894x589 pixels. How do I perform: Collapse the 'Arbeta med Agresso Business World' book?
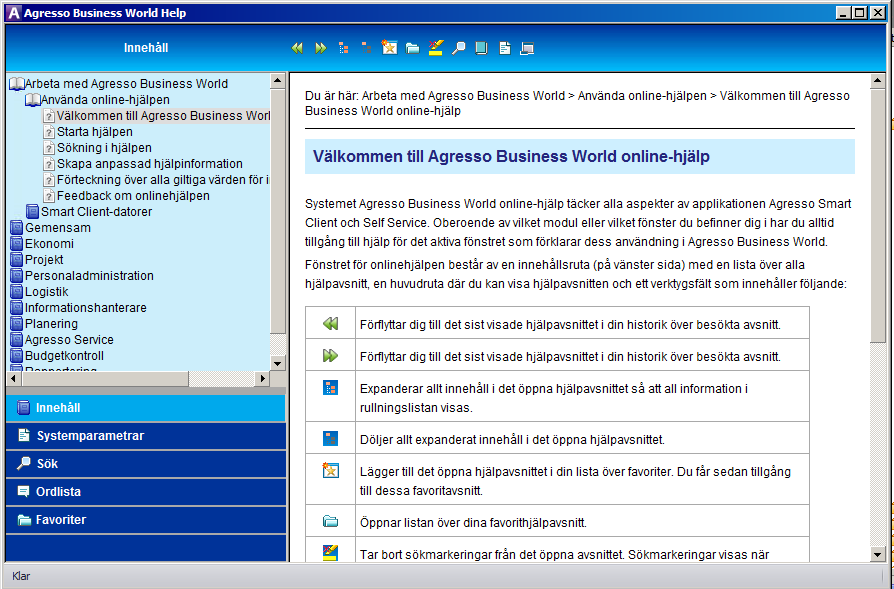click(17, 84)
